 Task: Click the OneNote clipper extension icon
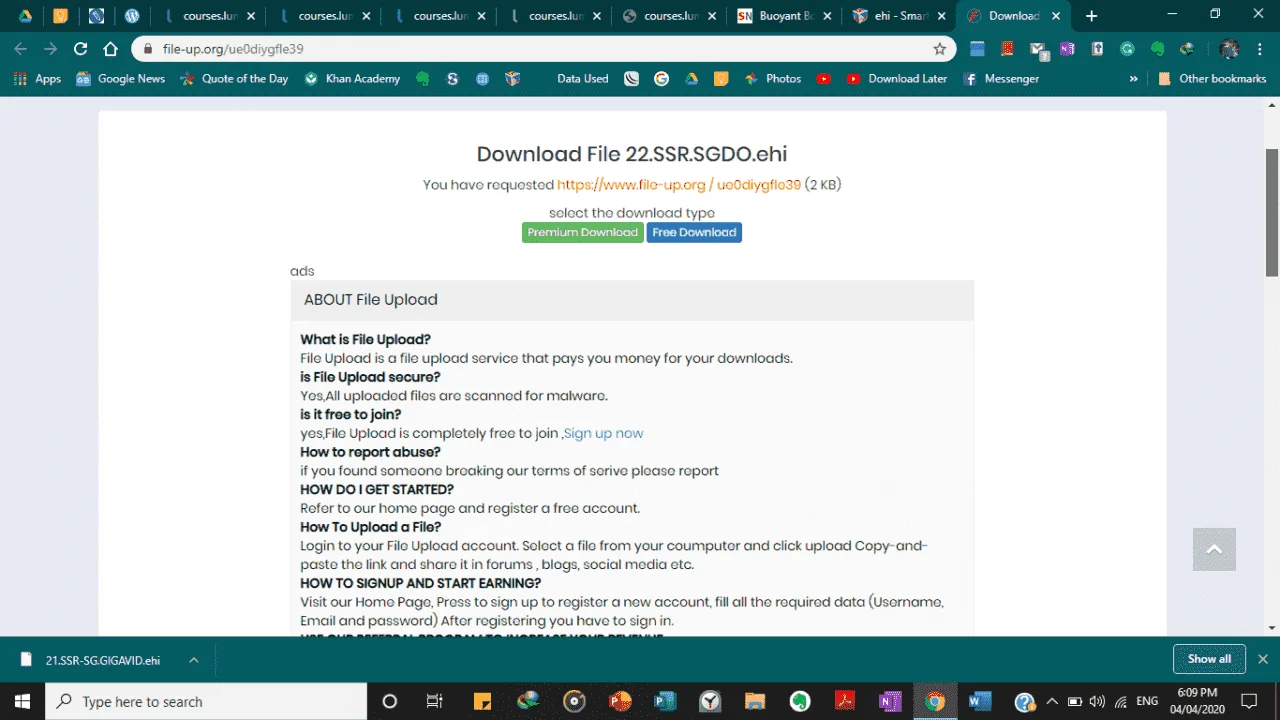[x=1067, y=49]
